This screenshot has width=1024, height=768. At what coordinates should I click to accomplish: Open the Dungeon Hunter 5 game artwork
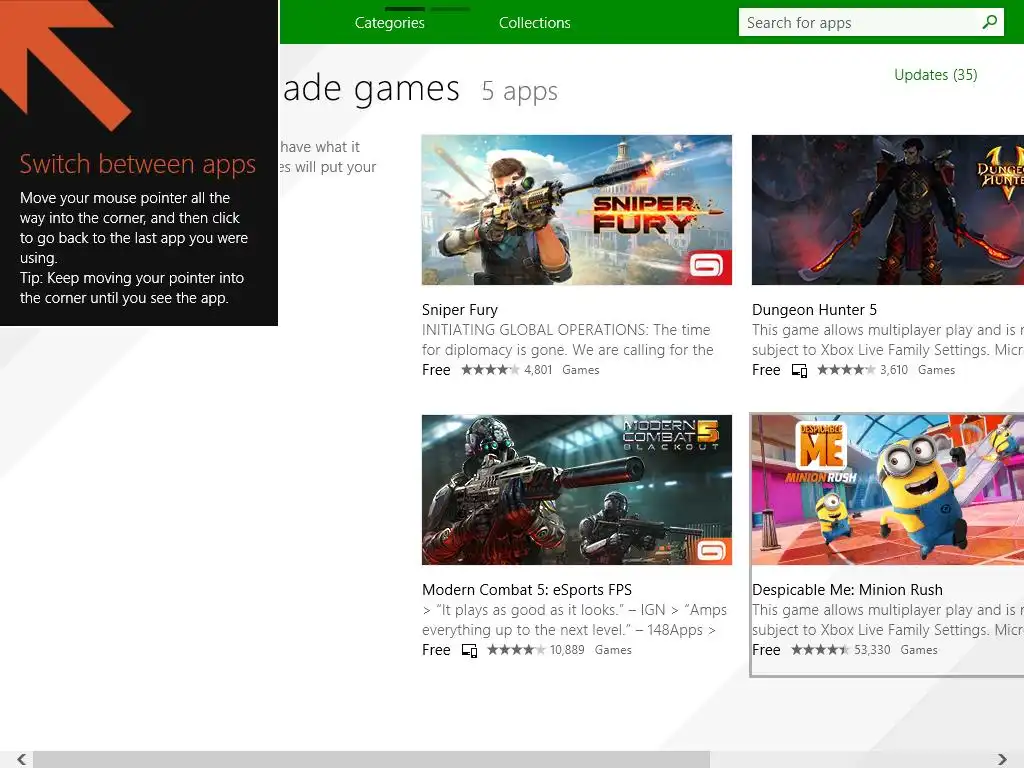(888, 210)
